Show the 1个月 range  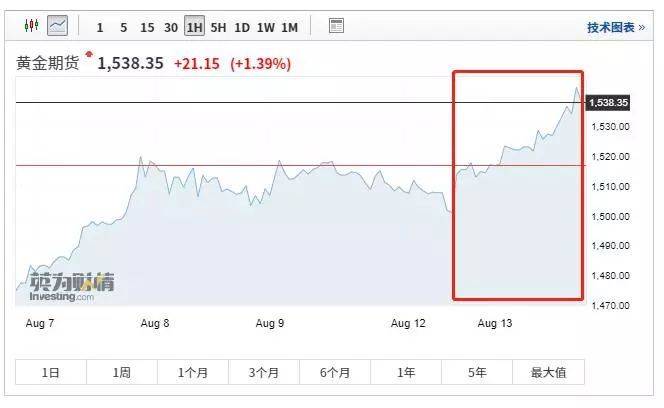[x=192, y=373]
